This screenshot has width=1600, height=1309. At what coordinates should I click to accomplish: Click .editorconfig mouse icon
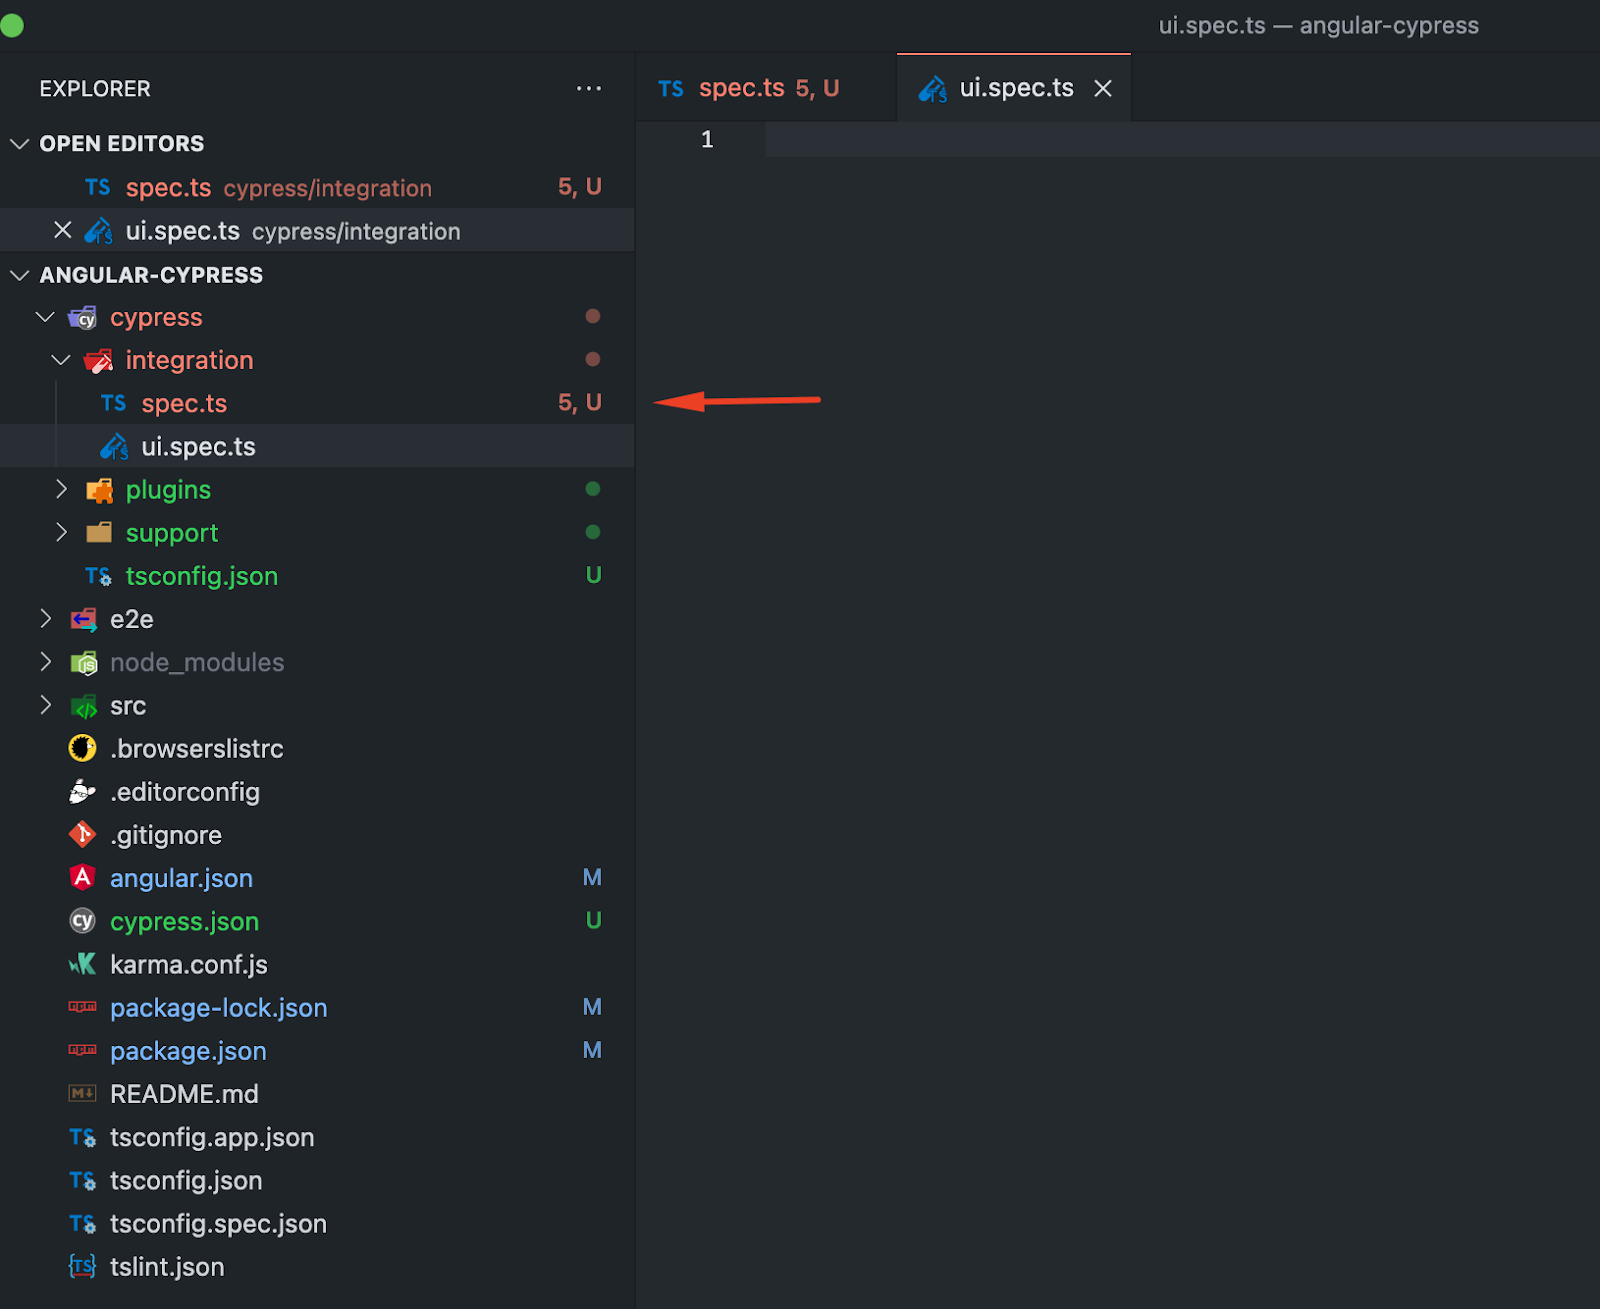click(82, 792)
